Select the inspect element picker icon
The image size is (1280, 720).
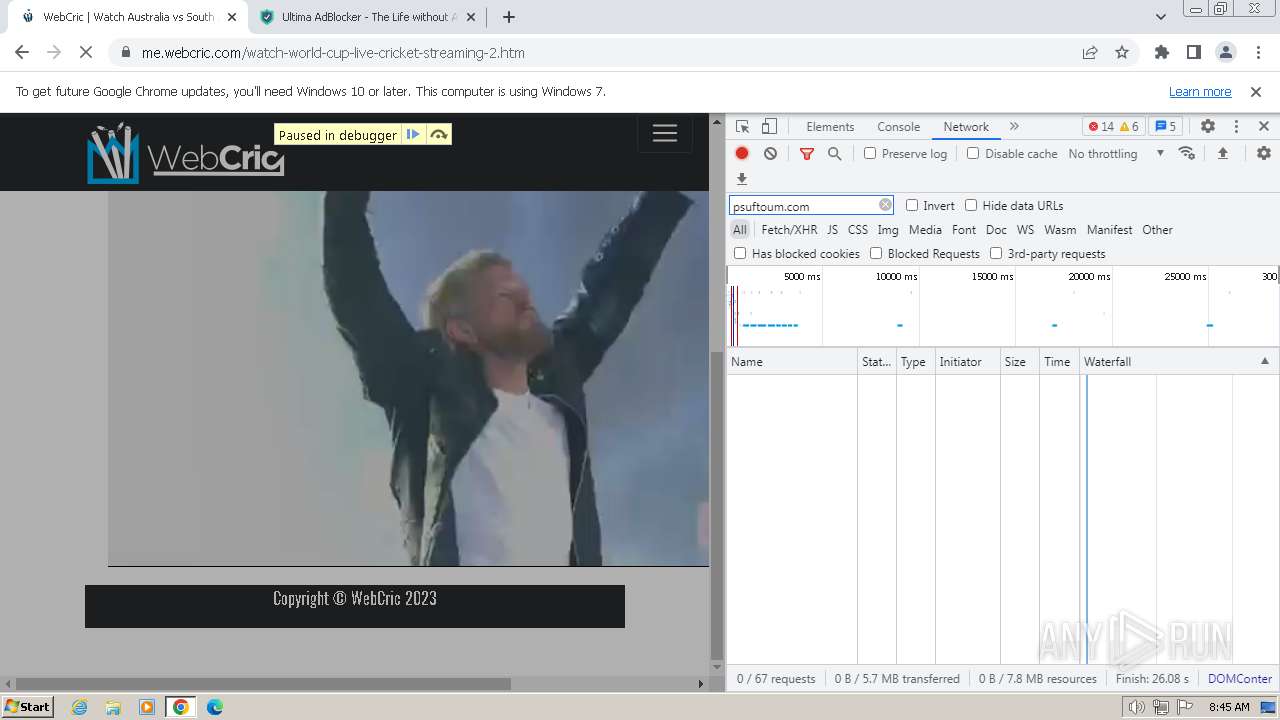742,127
